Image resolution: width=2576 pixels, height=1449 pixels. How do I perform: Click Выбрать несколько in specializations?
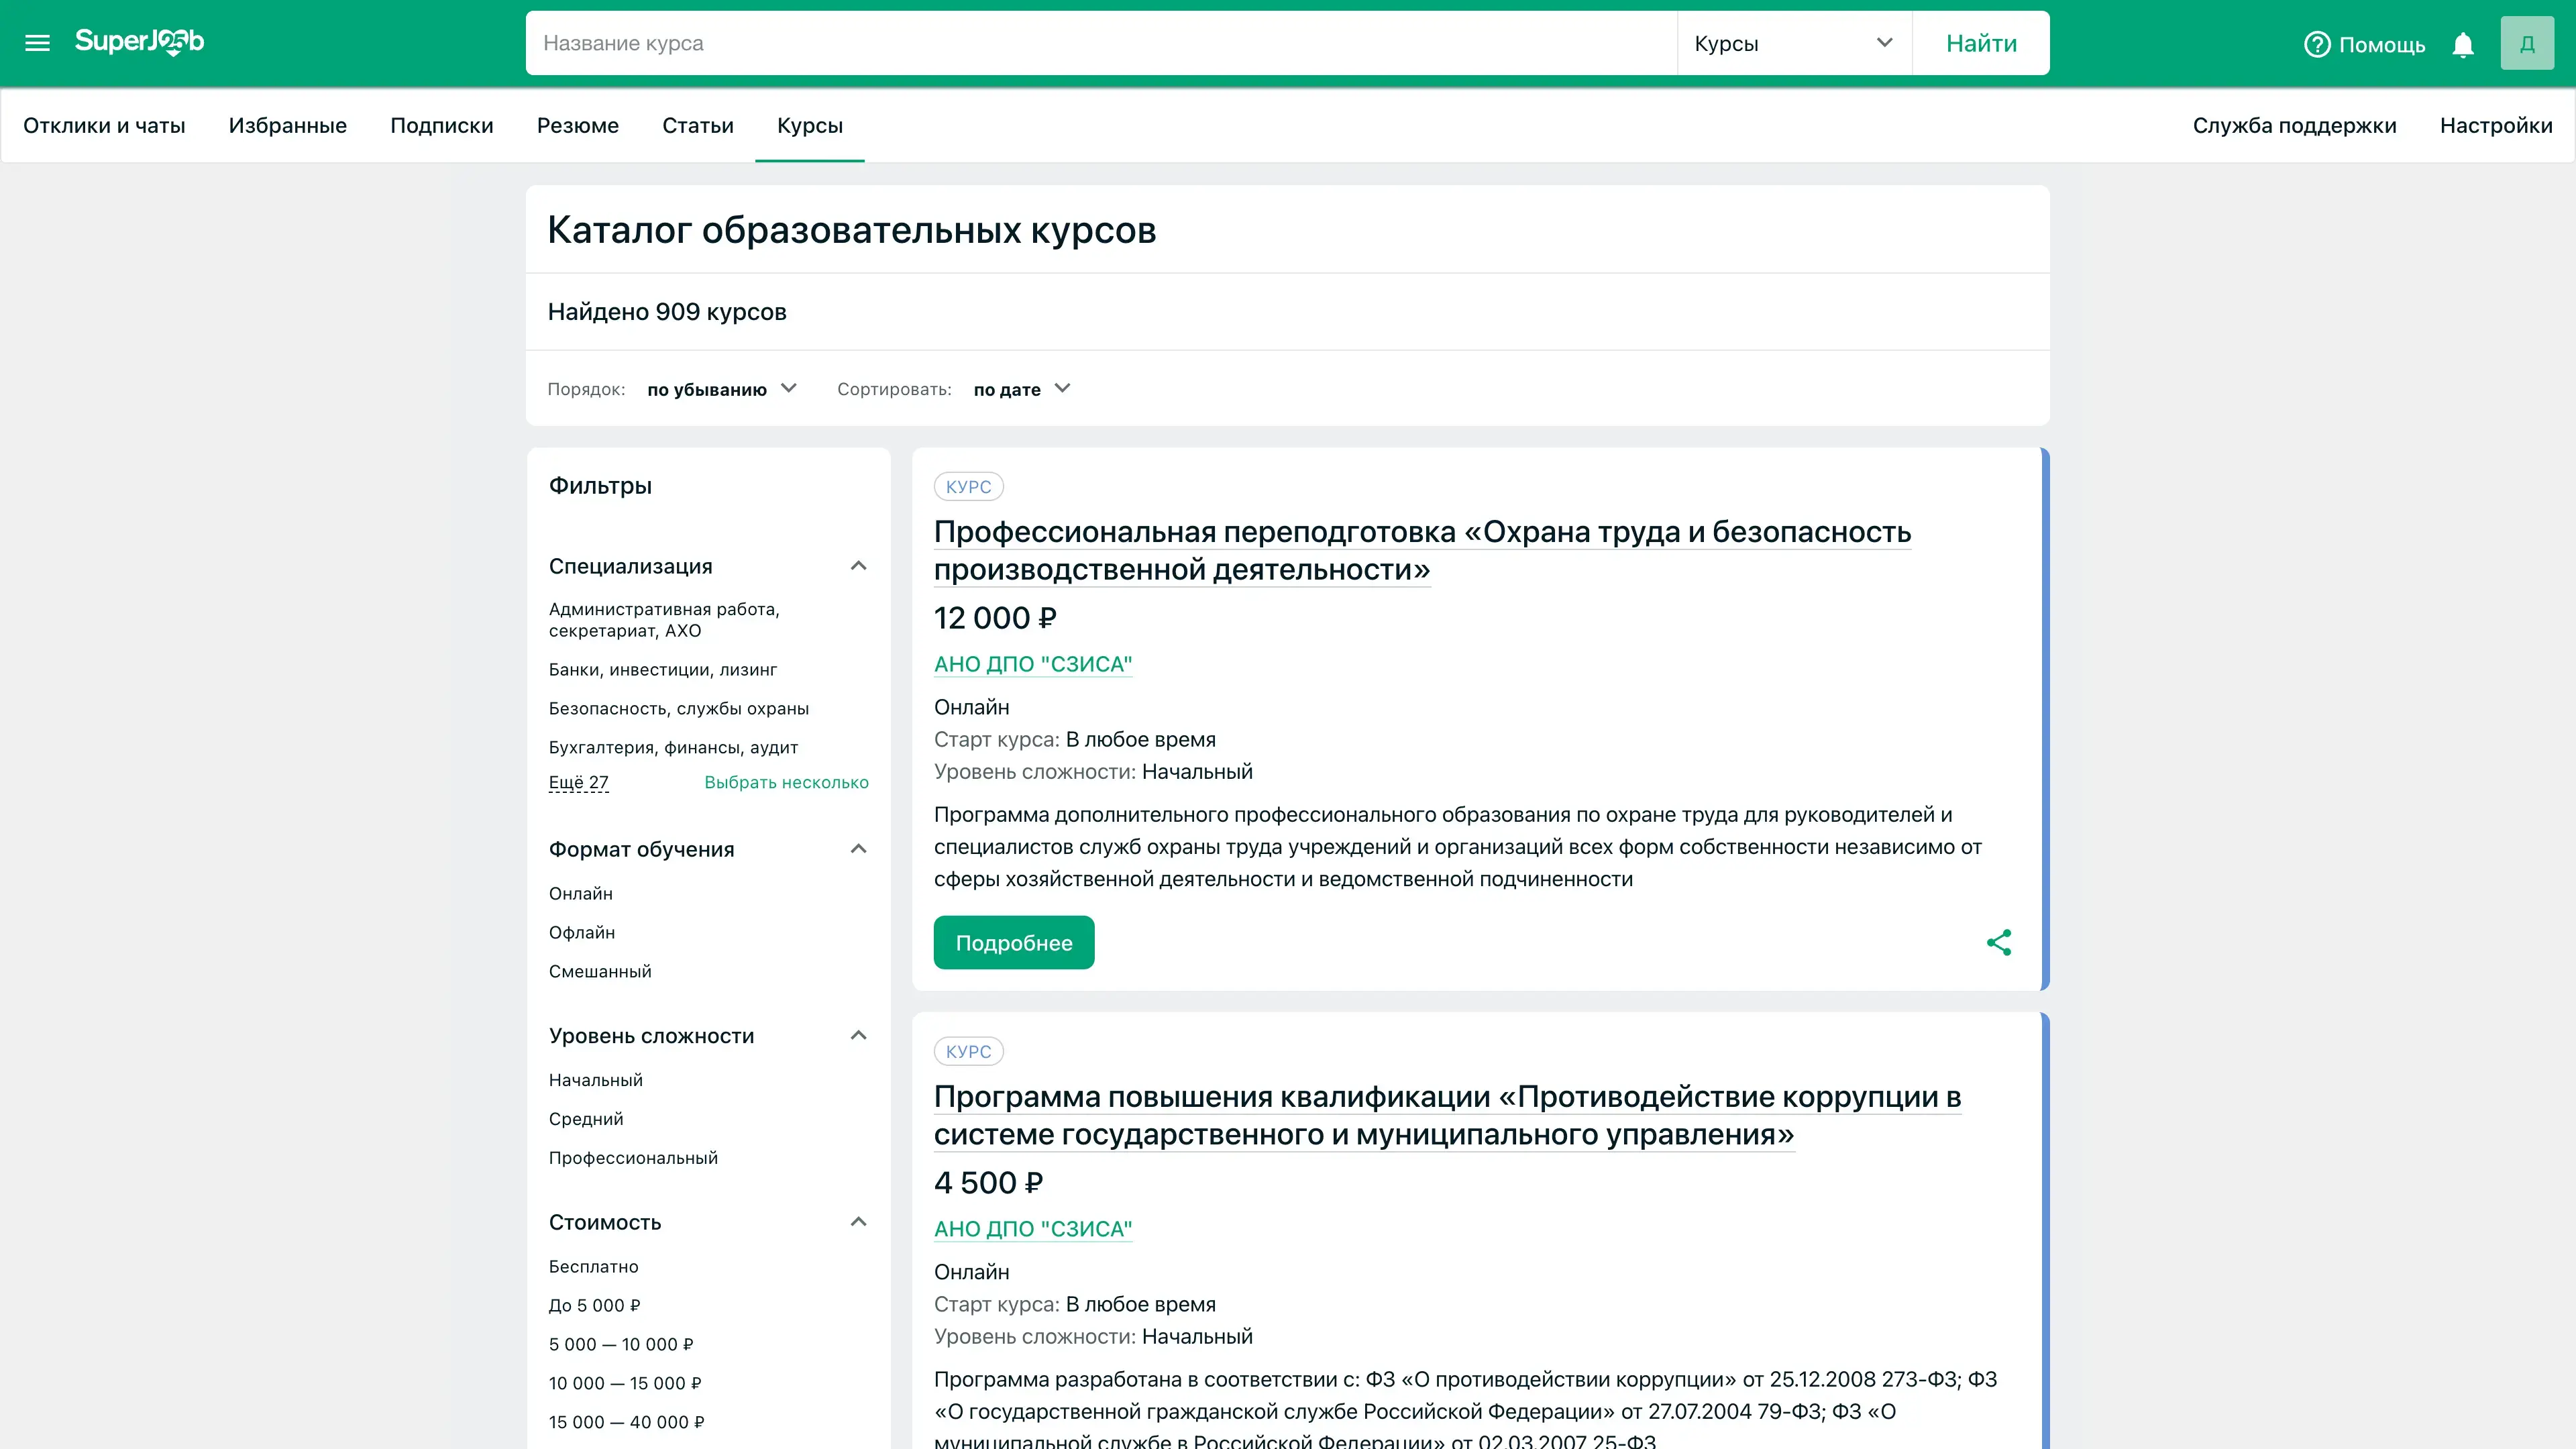click(786, 782)
